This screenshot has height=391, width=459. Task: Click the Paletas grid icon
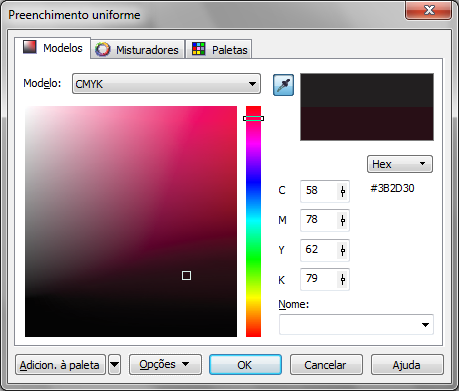point(199,49)
